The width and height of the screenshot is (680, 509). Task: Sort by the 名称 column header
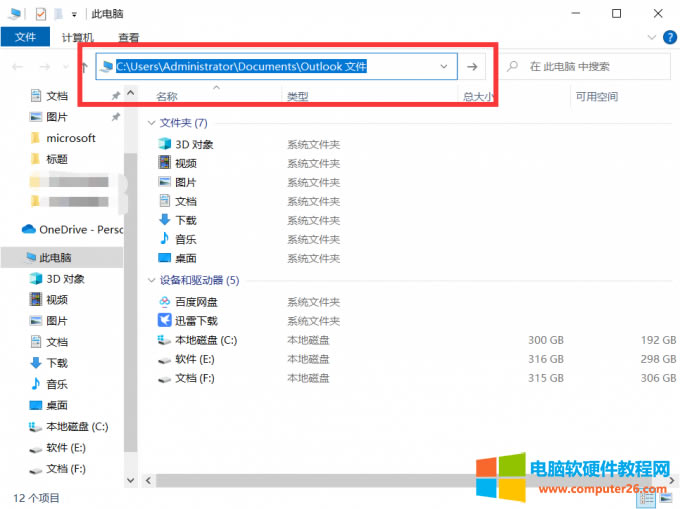pos(167,96)
